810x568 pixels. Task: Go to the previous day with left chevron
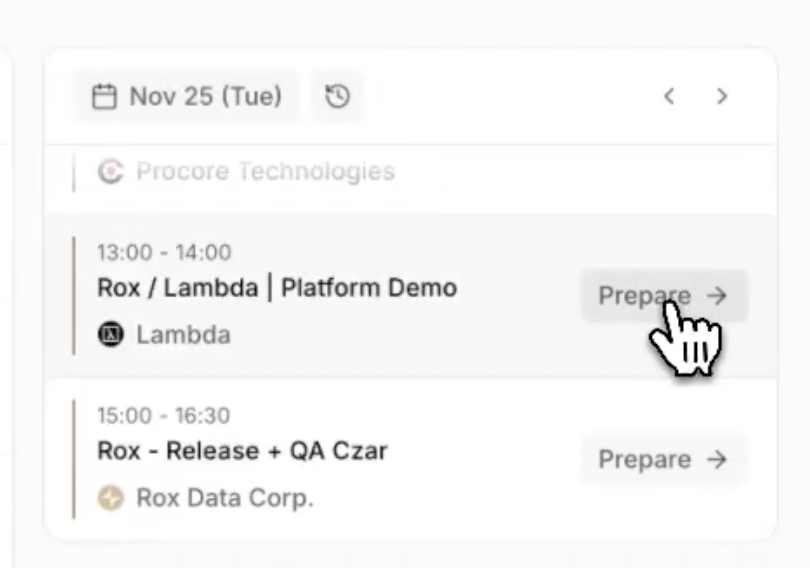pyautogui.click(x=670, y=96)
